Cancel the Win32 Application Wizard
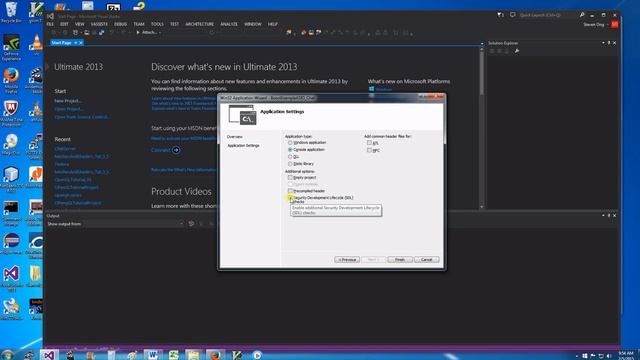Viewport: 640px width, 360px height. [x=427, y=260]
